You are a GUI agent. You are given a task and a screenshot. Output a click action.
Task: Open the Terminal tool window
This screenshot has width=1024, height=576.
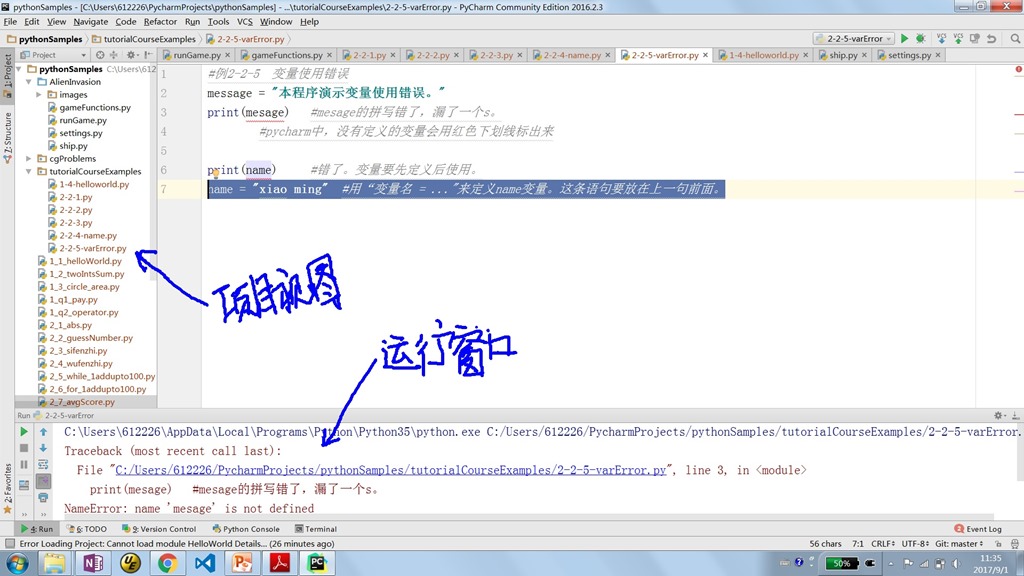[315, 529]
